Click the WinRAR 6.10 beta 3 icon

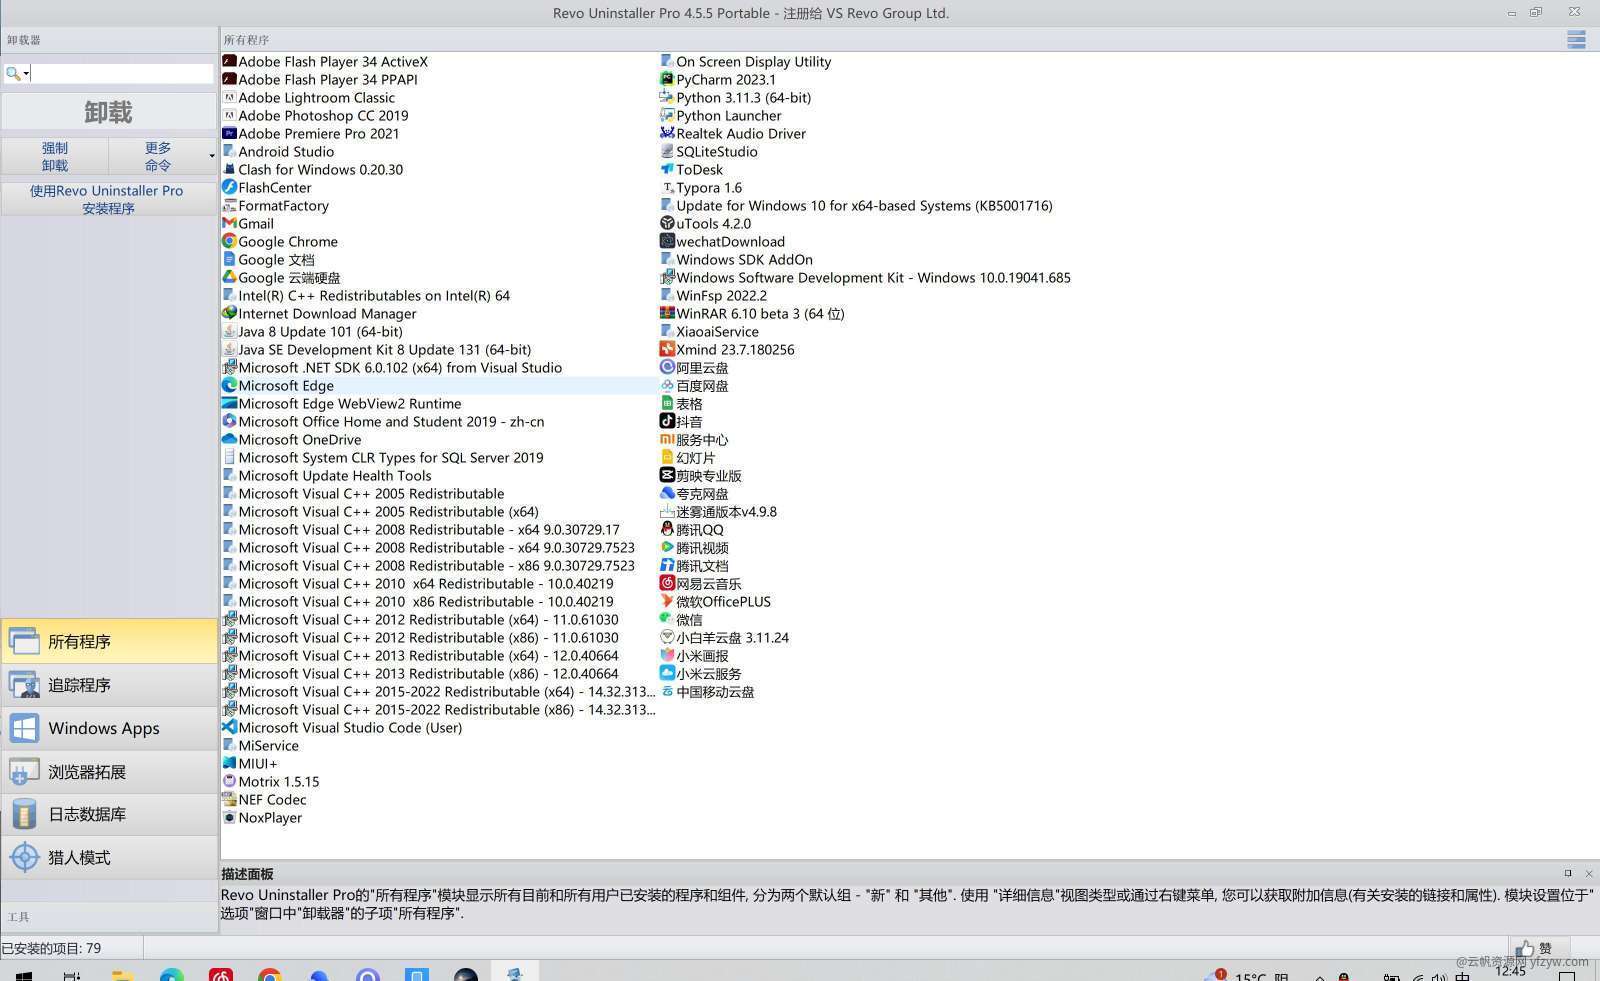[667, 313]
